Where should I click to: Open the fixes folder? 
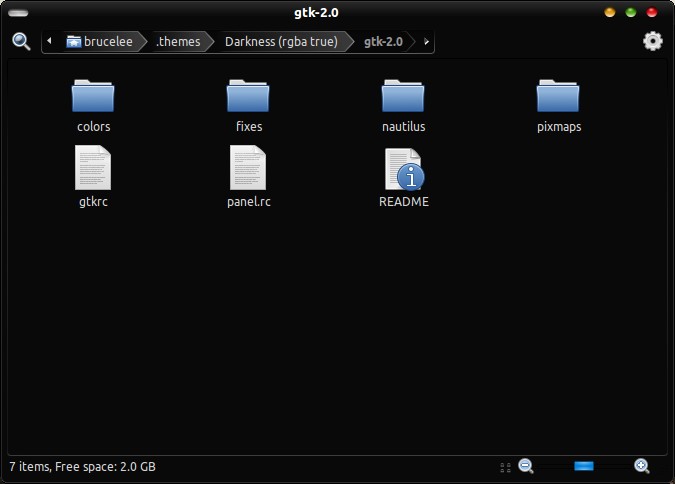pos(248,96)
